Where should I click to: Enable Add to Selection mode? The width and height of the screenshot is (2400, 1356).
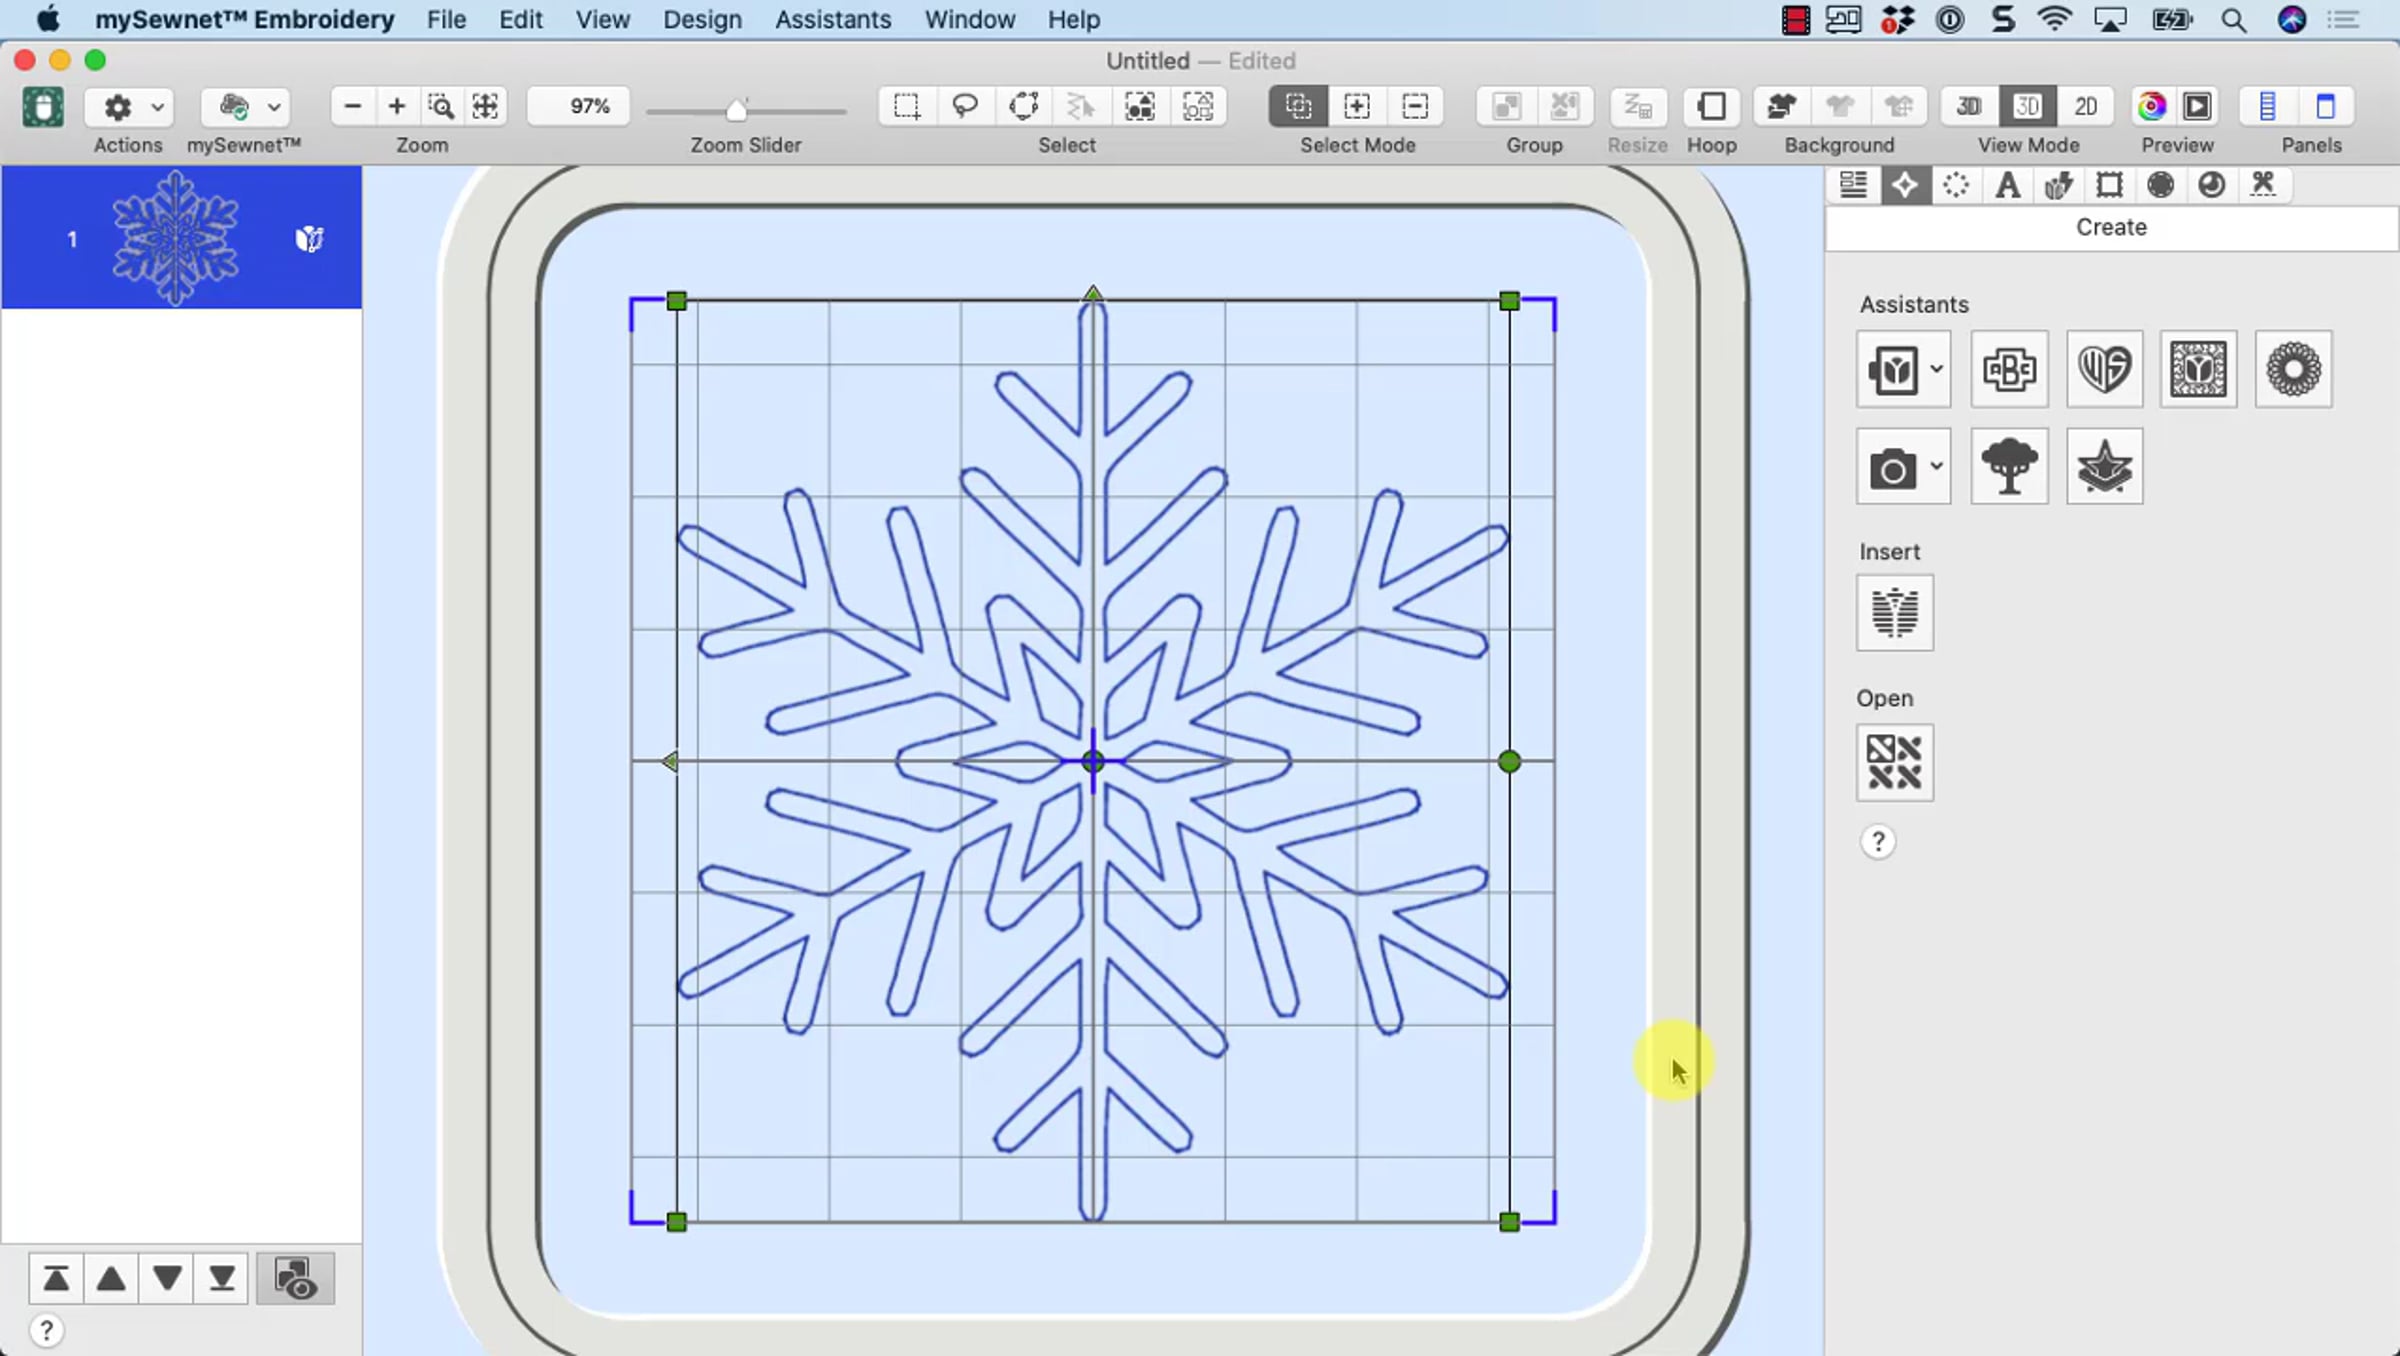[1357, 106]
